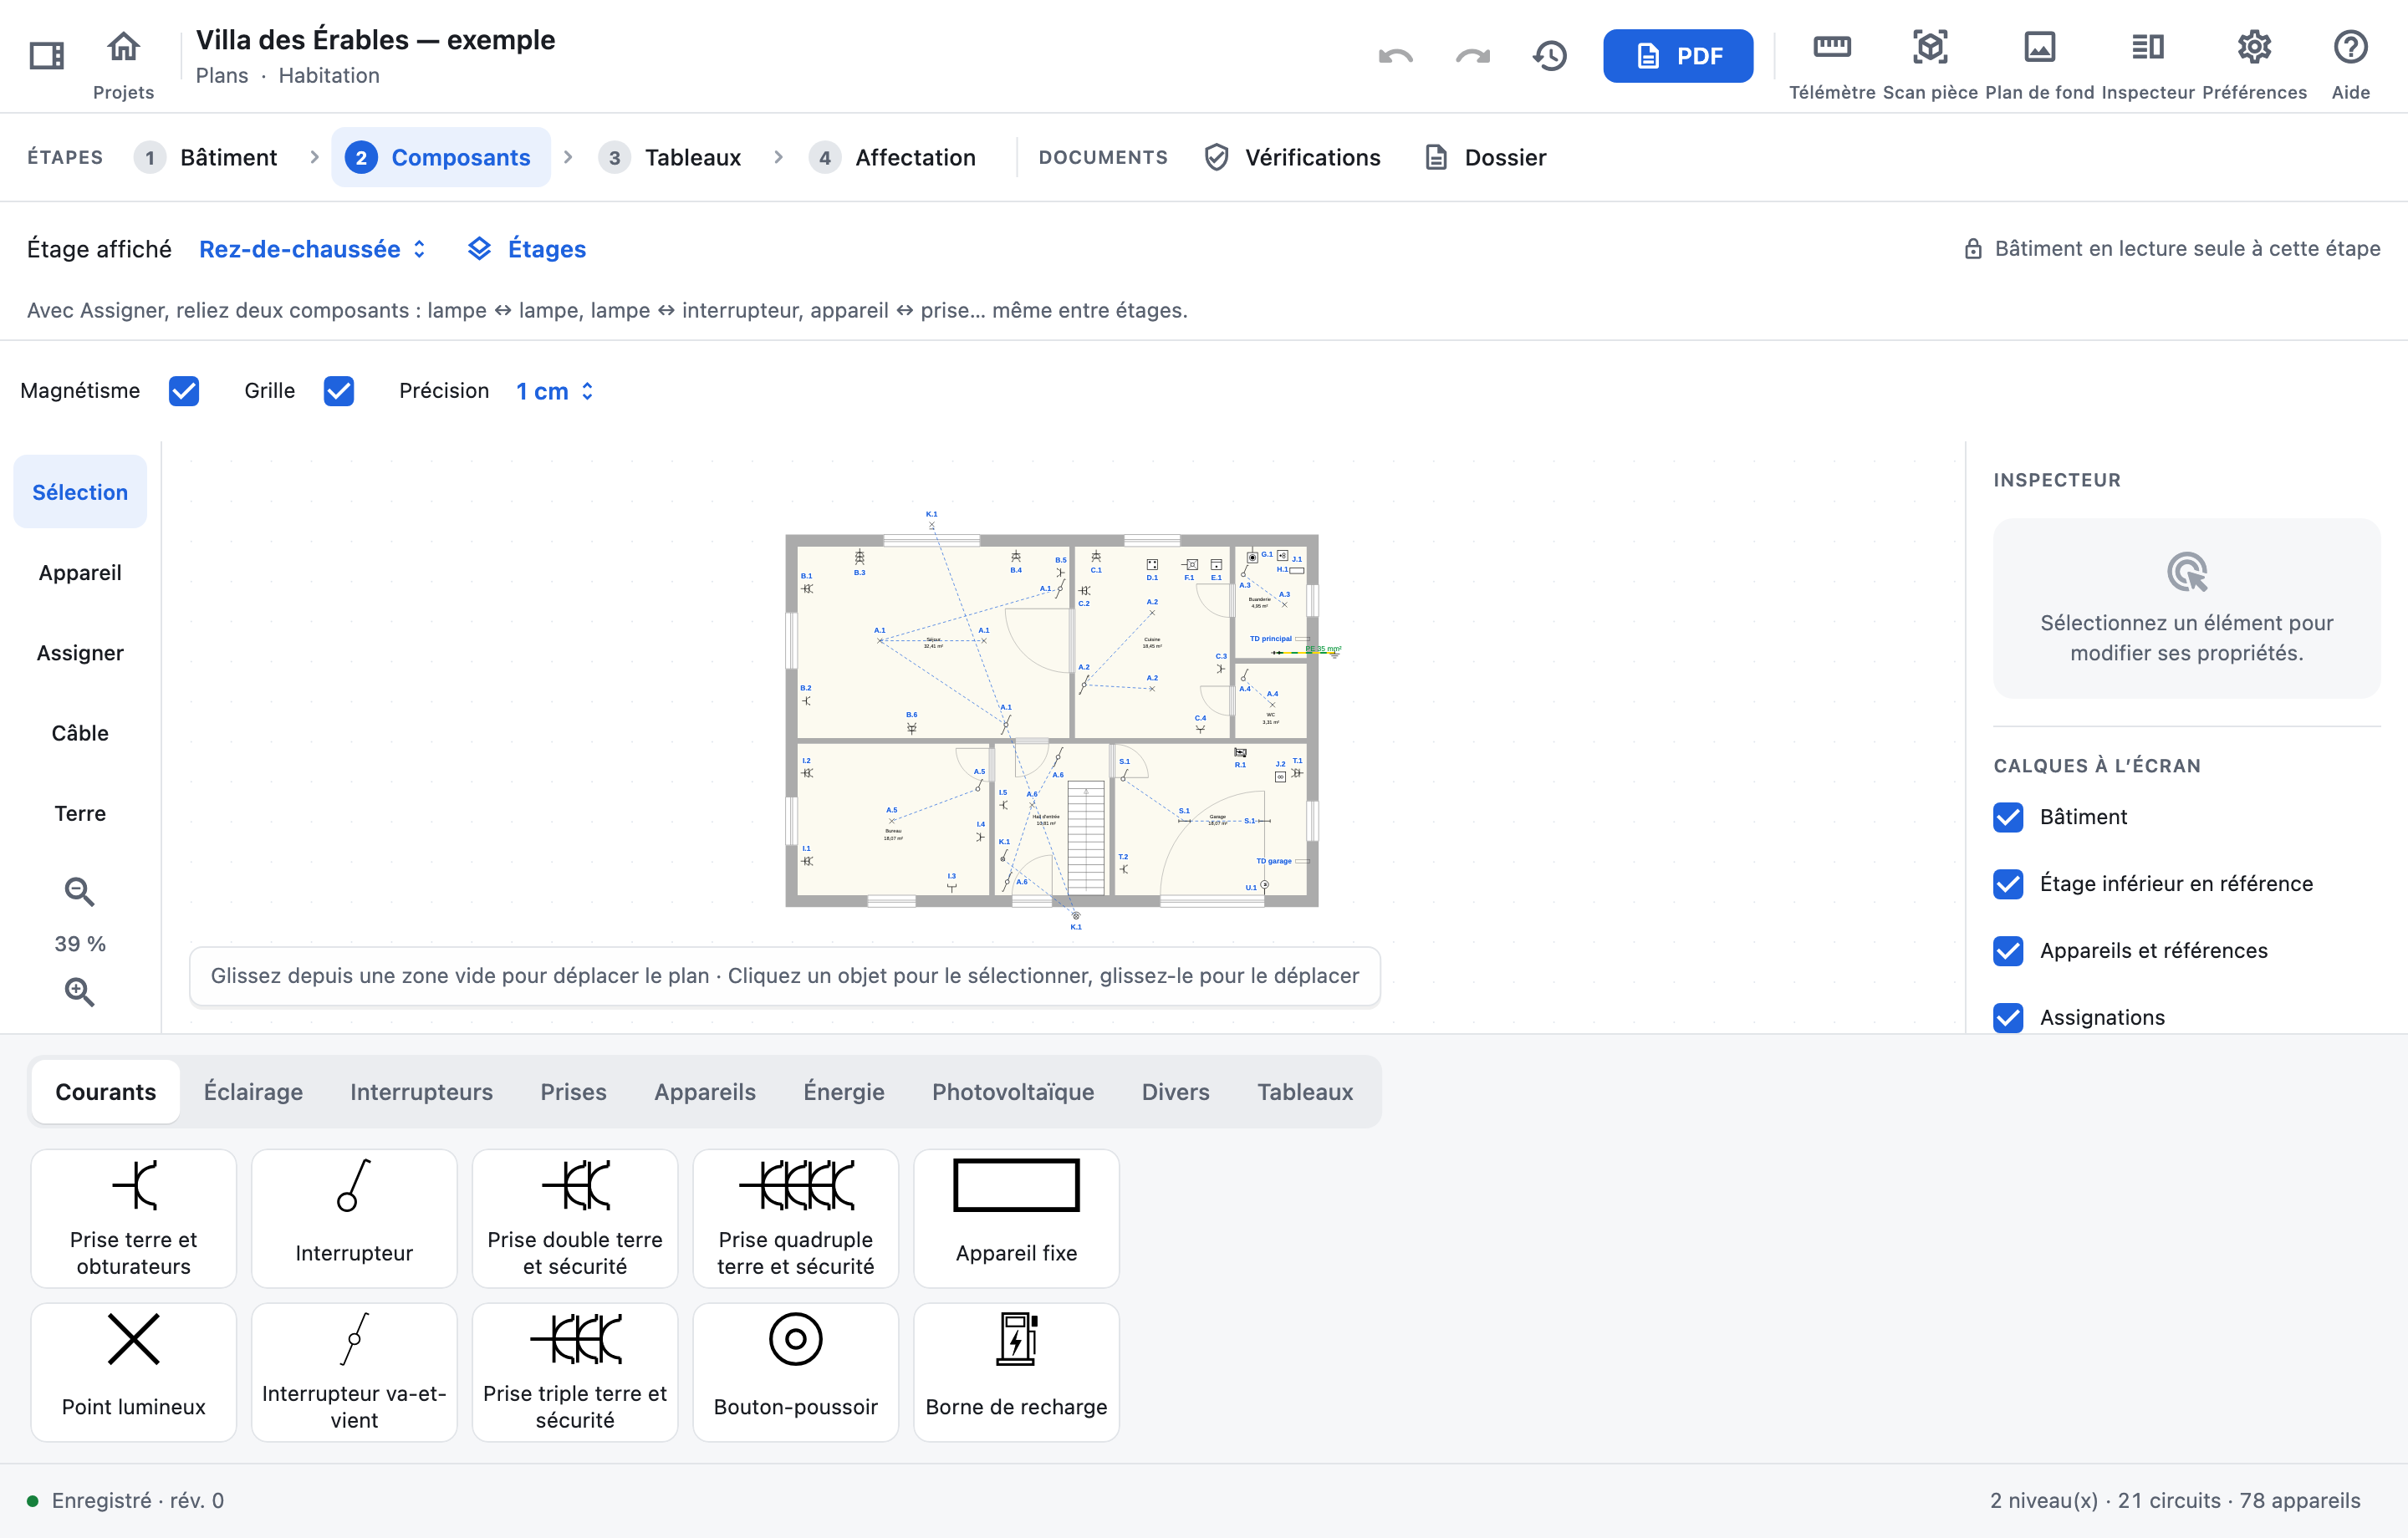Disable Grille checkbox

339,391
